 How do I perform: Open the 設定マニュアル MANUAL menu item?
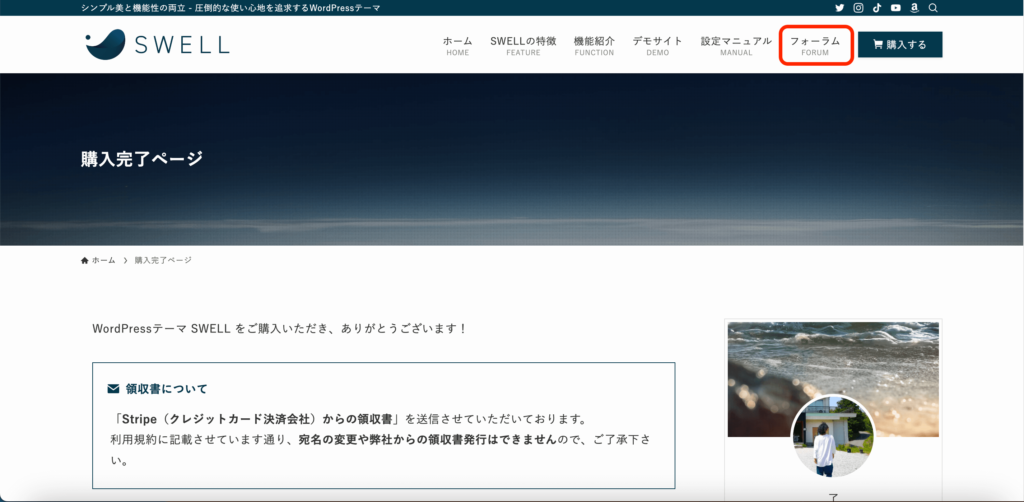[736, 46]
